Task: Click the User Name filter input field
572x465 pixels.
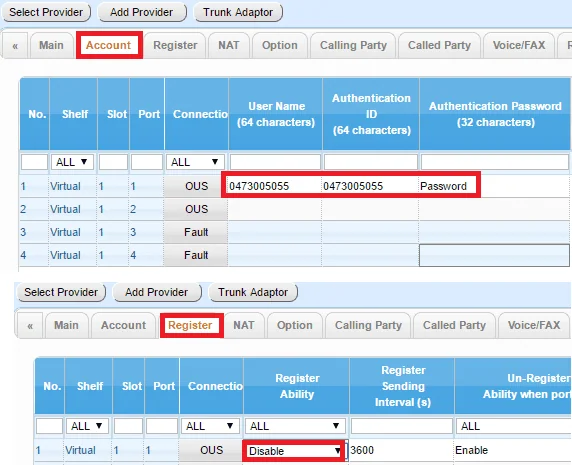Action: [275, 162]
